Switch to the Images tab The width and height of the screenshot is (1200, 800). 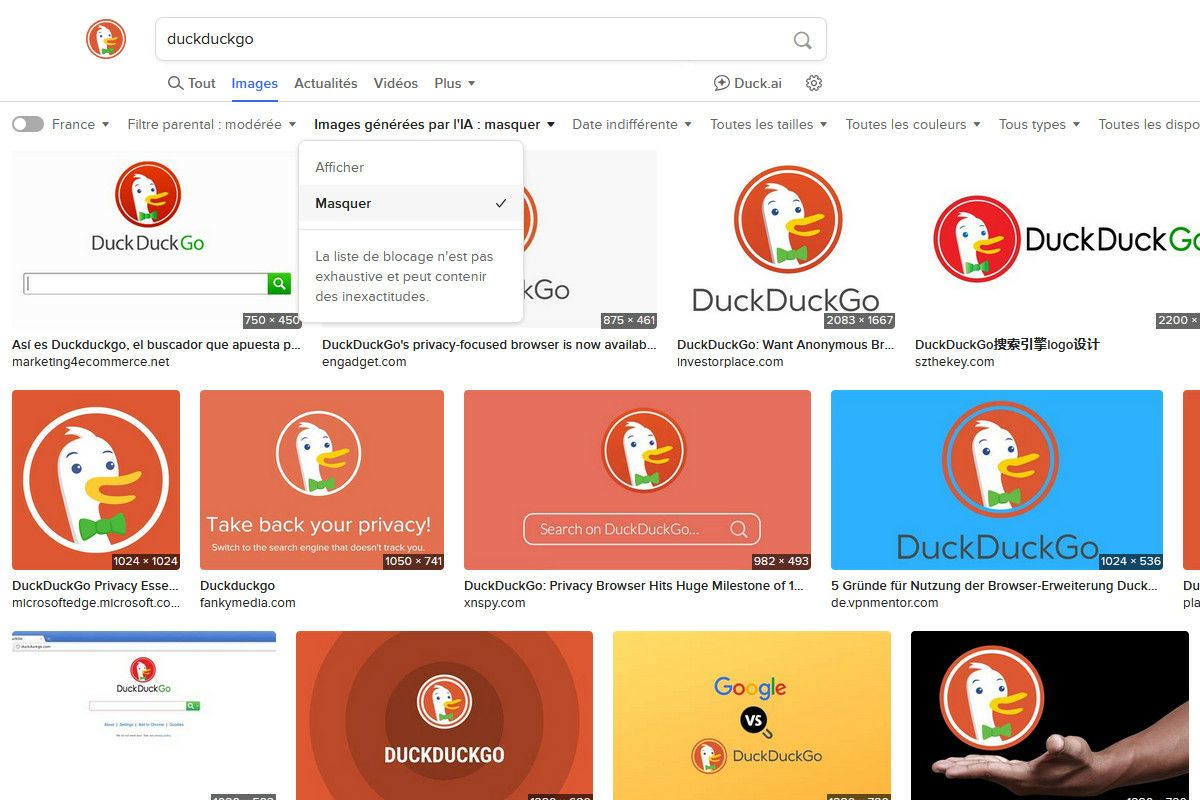[255, 83]
